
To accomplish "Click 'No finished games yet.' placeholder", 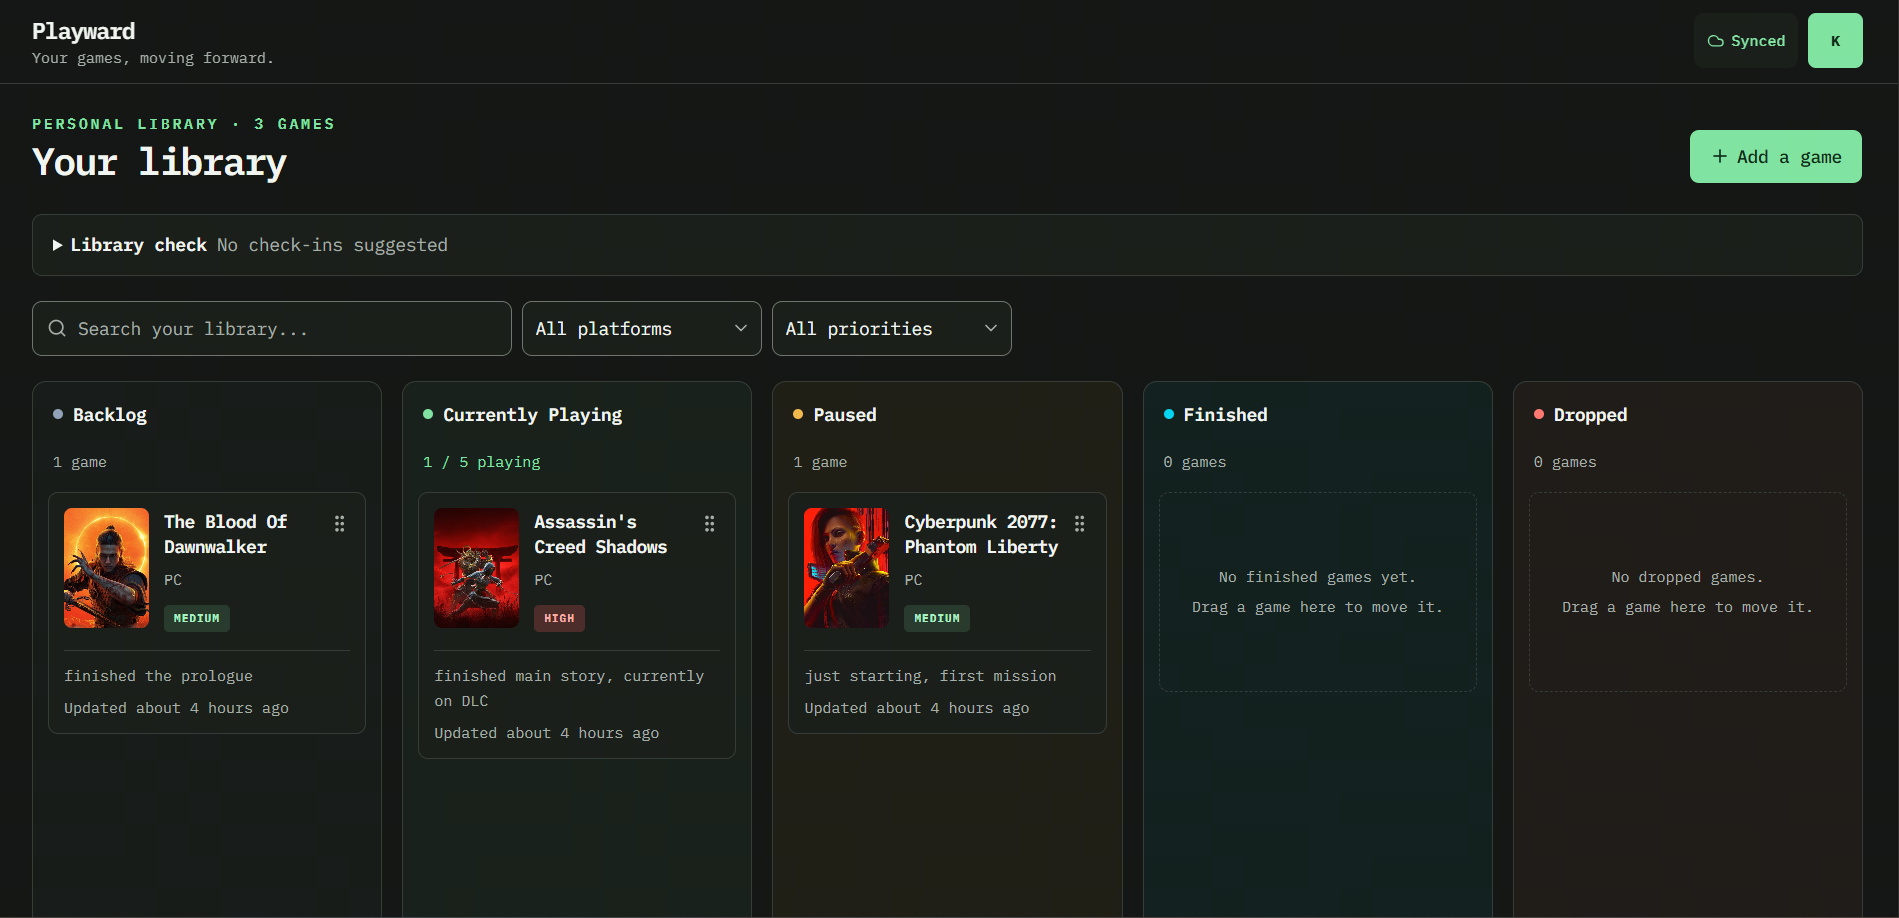I will (x=1317, y=577).
